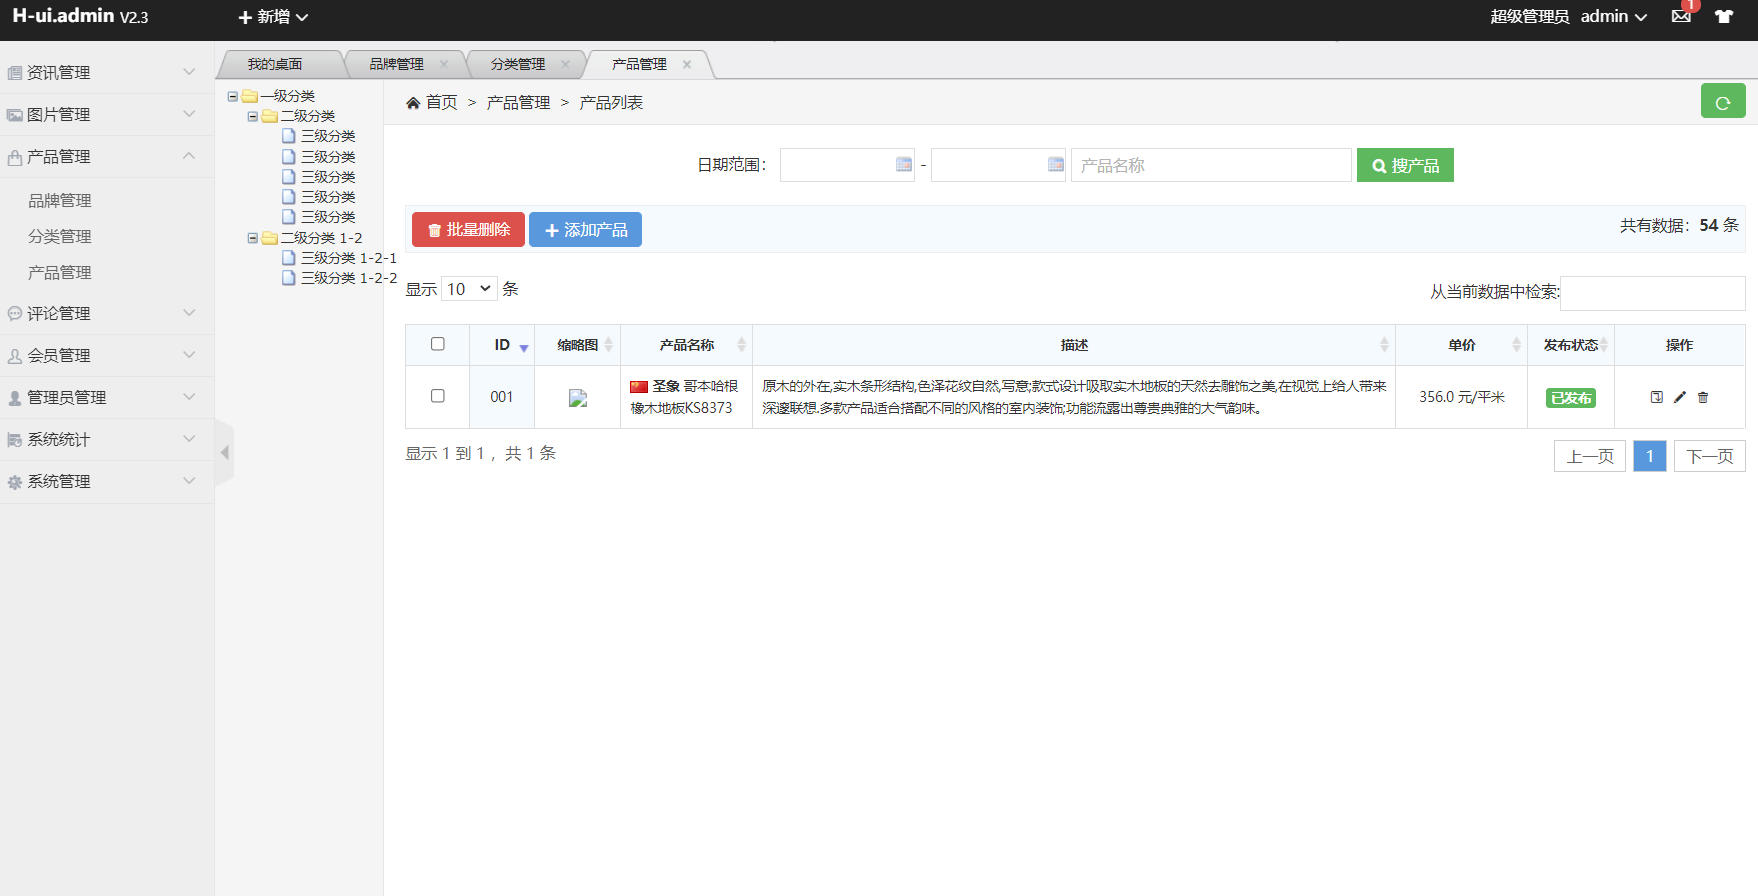Expand 资讯管理 sidebar menu

(107, 72)
